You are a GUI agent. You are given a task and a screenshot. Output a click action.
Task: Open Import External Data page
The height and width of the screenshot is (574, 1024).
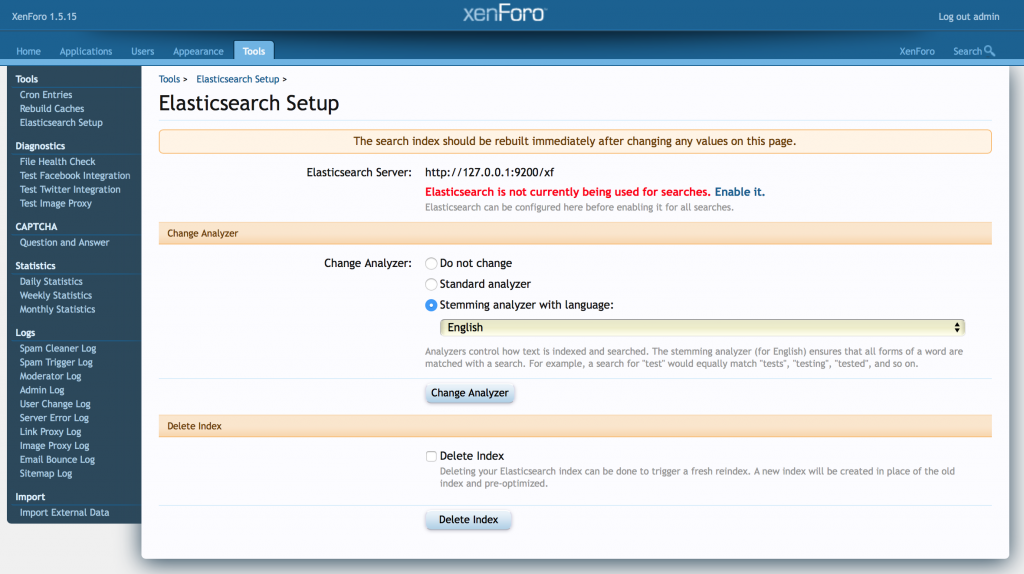pos(64,513)
